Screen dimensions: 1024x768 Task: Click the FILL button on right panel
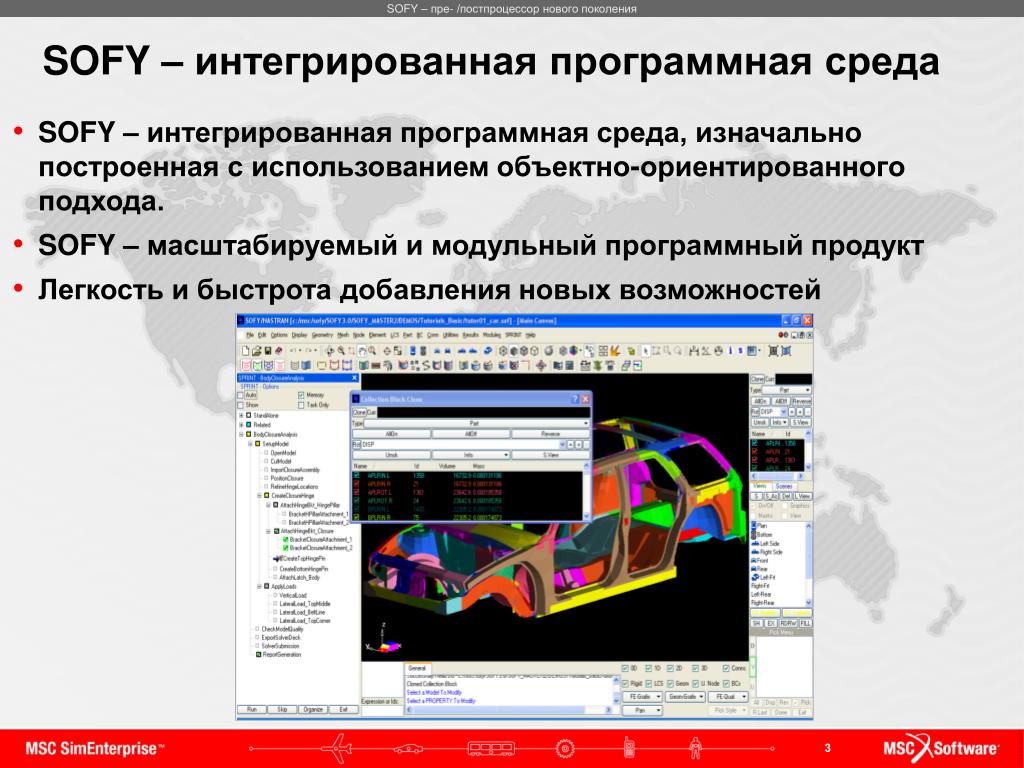(x=806, y=623)
